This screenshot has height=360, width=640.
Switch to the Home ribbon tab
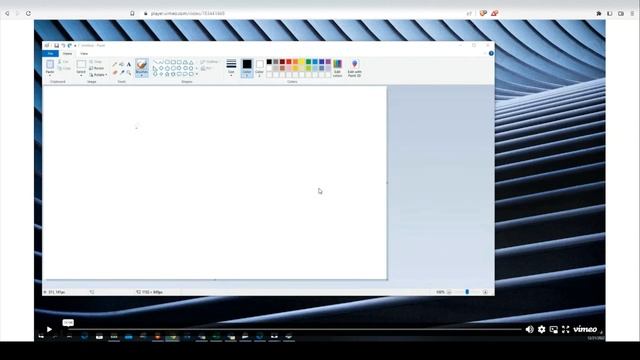click(67, 53)
